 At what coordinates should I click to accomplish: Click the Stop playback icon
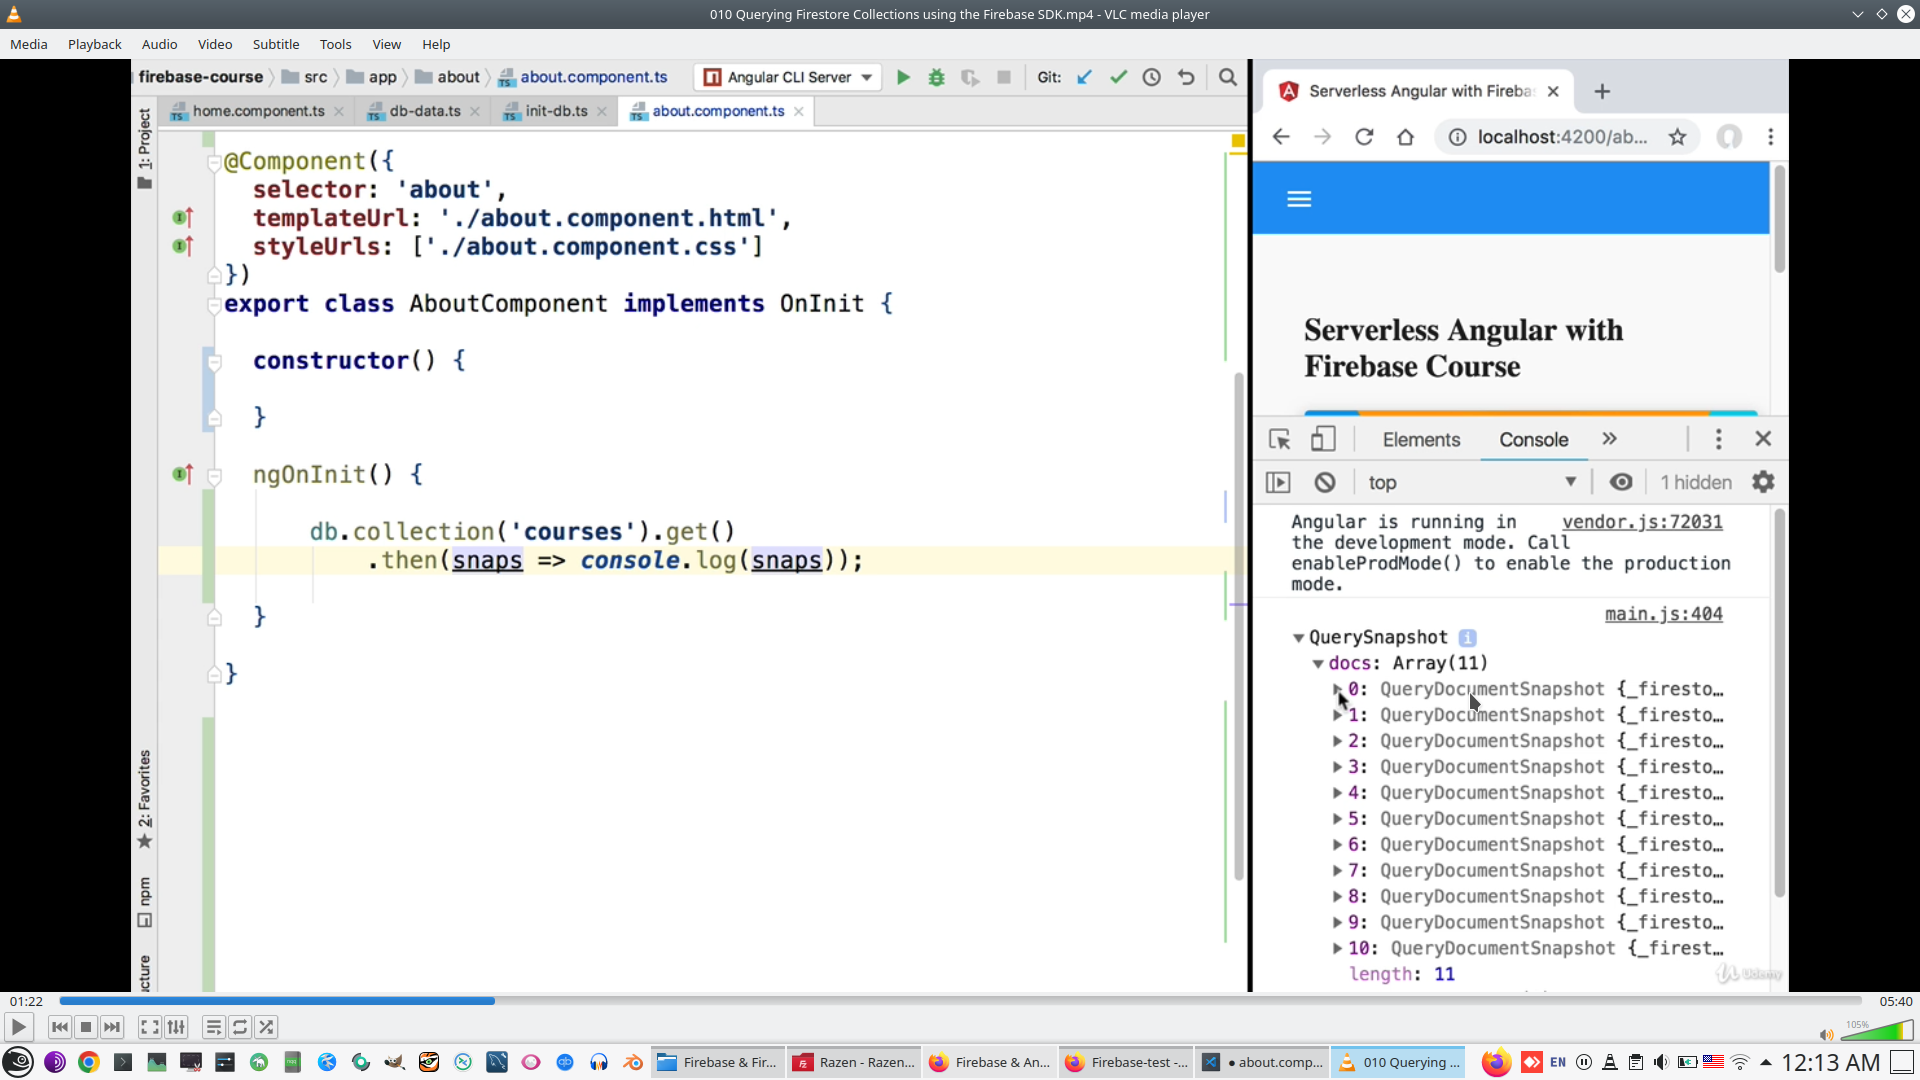pyautogui.click(x=86, y=1027)
